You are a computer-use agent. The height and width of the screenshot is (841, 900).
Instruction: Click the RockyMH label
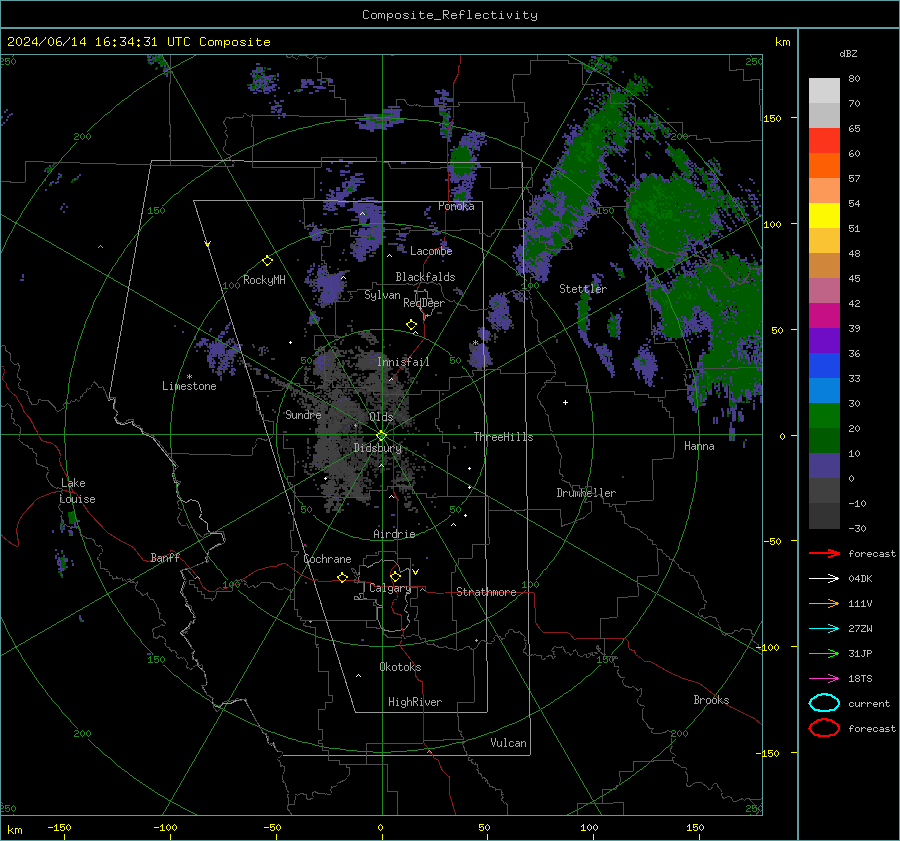264,280
